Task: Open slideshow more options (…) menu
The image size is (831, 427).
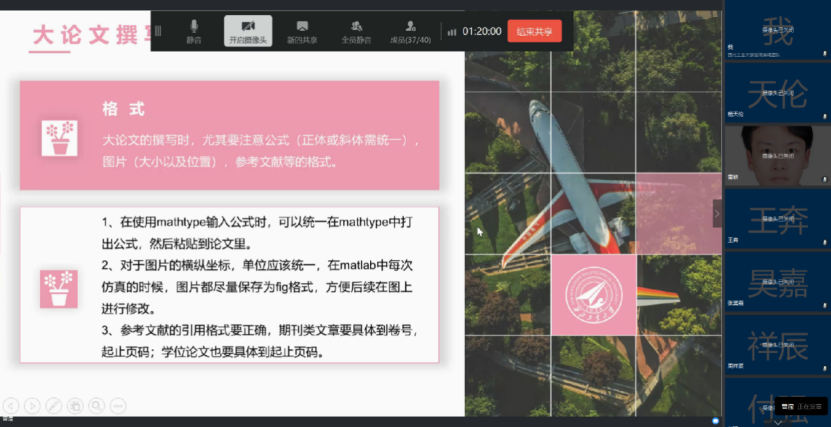Action: point(118,405)
